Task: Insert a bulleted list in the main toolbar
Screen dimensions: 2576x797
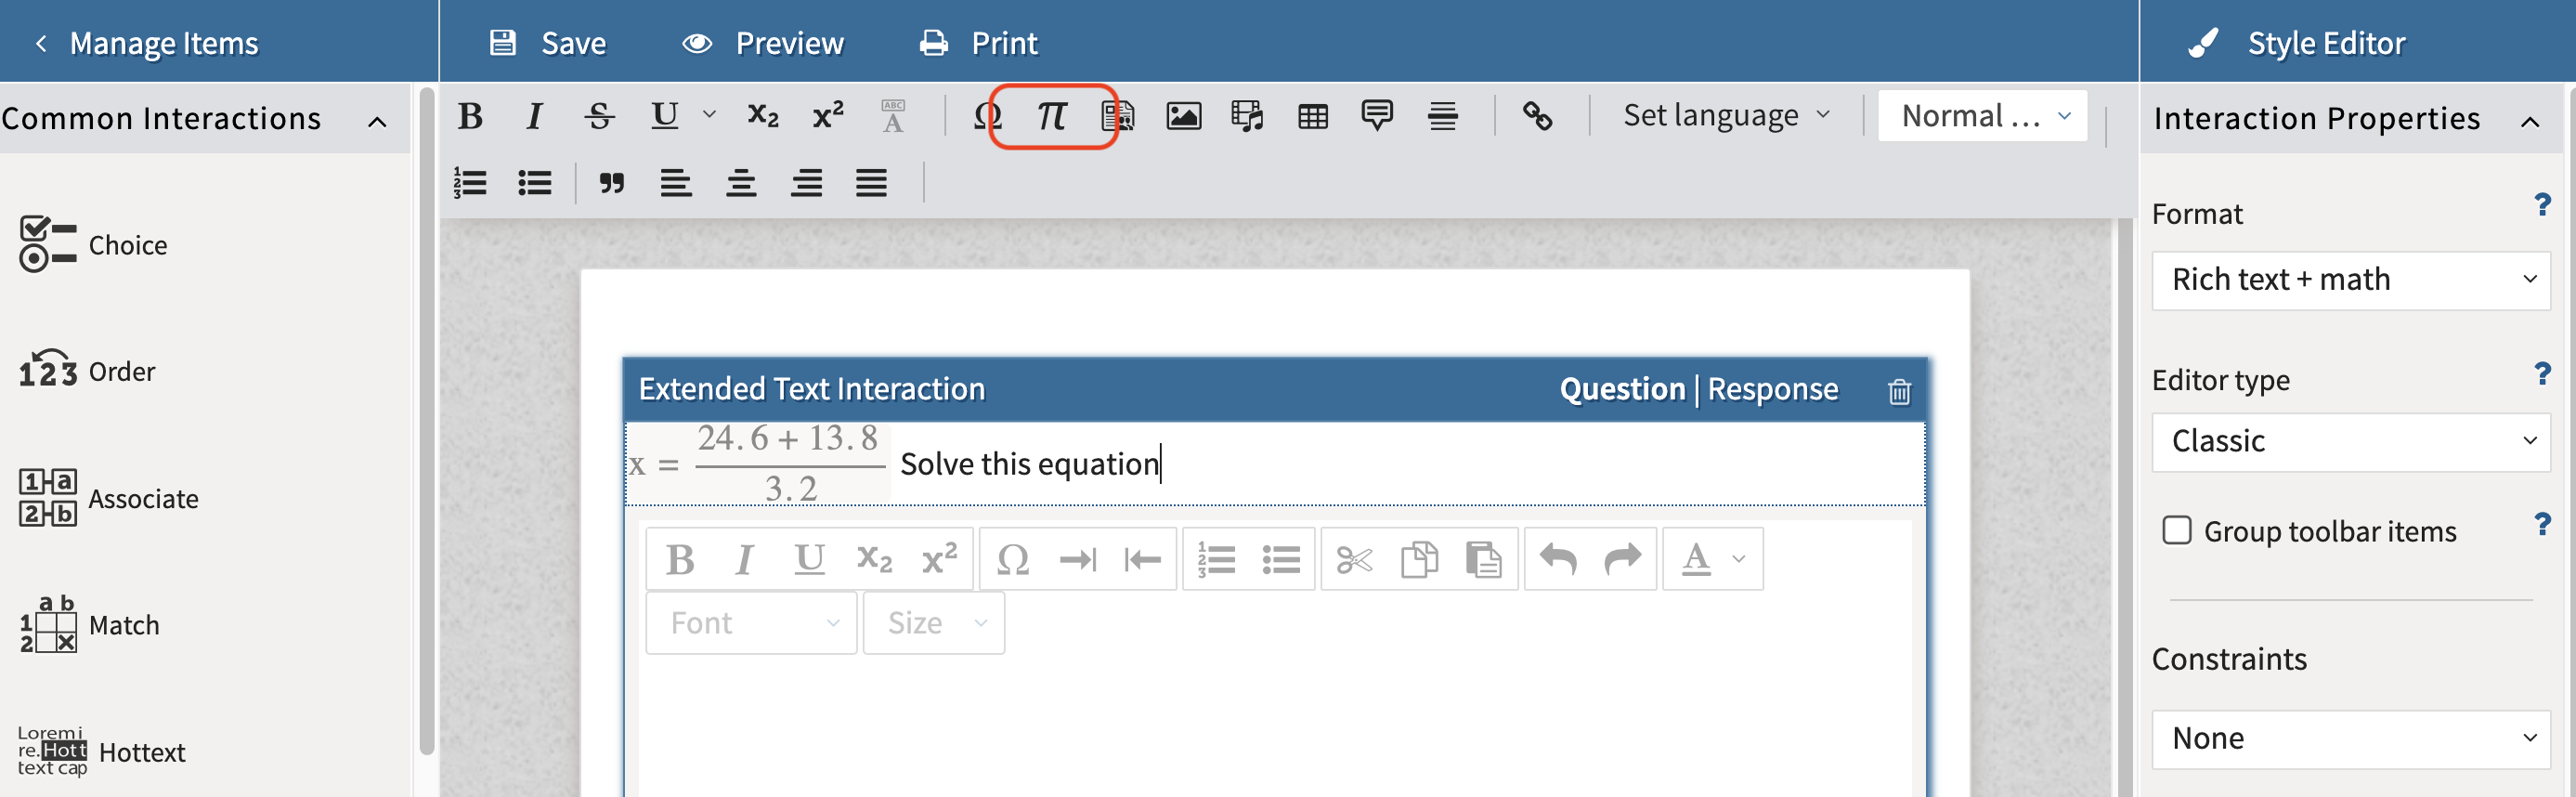Action: (535, 183)
